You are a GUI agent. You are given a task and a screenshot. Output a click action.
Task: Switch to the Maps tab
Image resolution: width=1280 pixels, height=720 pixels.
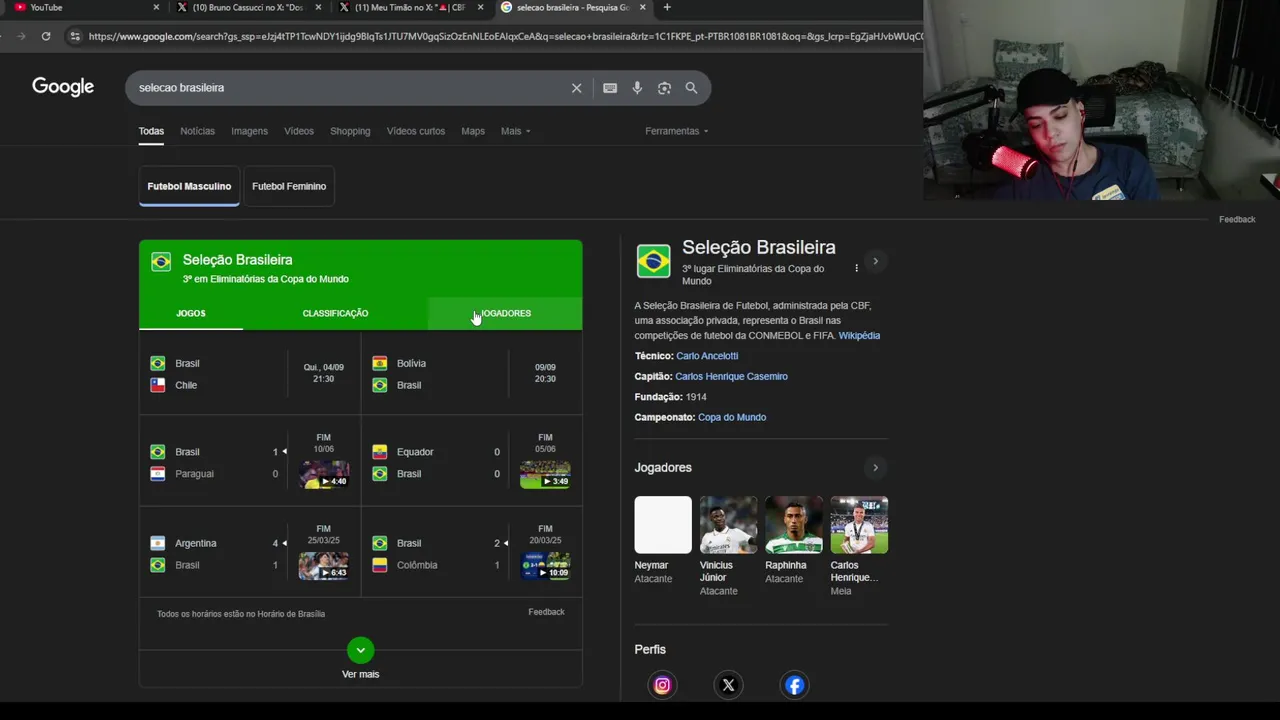coord(473,131)
